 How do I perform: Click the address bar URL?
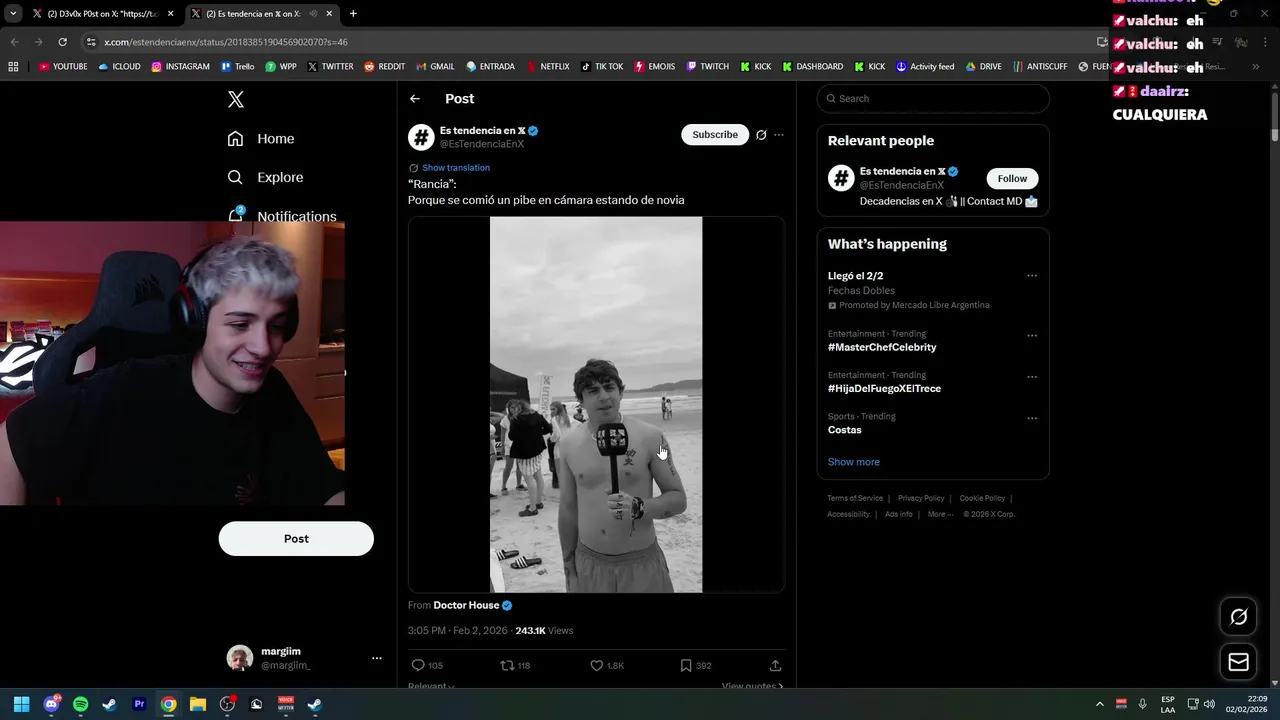click(x=226, y=42)
